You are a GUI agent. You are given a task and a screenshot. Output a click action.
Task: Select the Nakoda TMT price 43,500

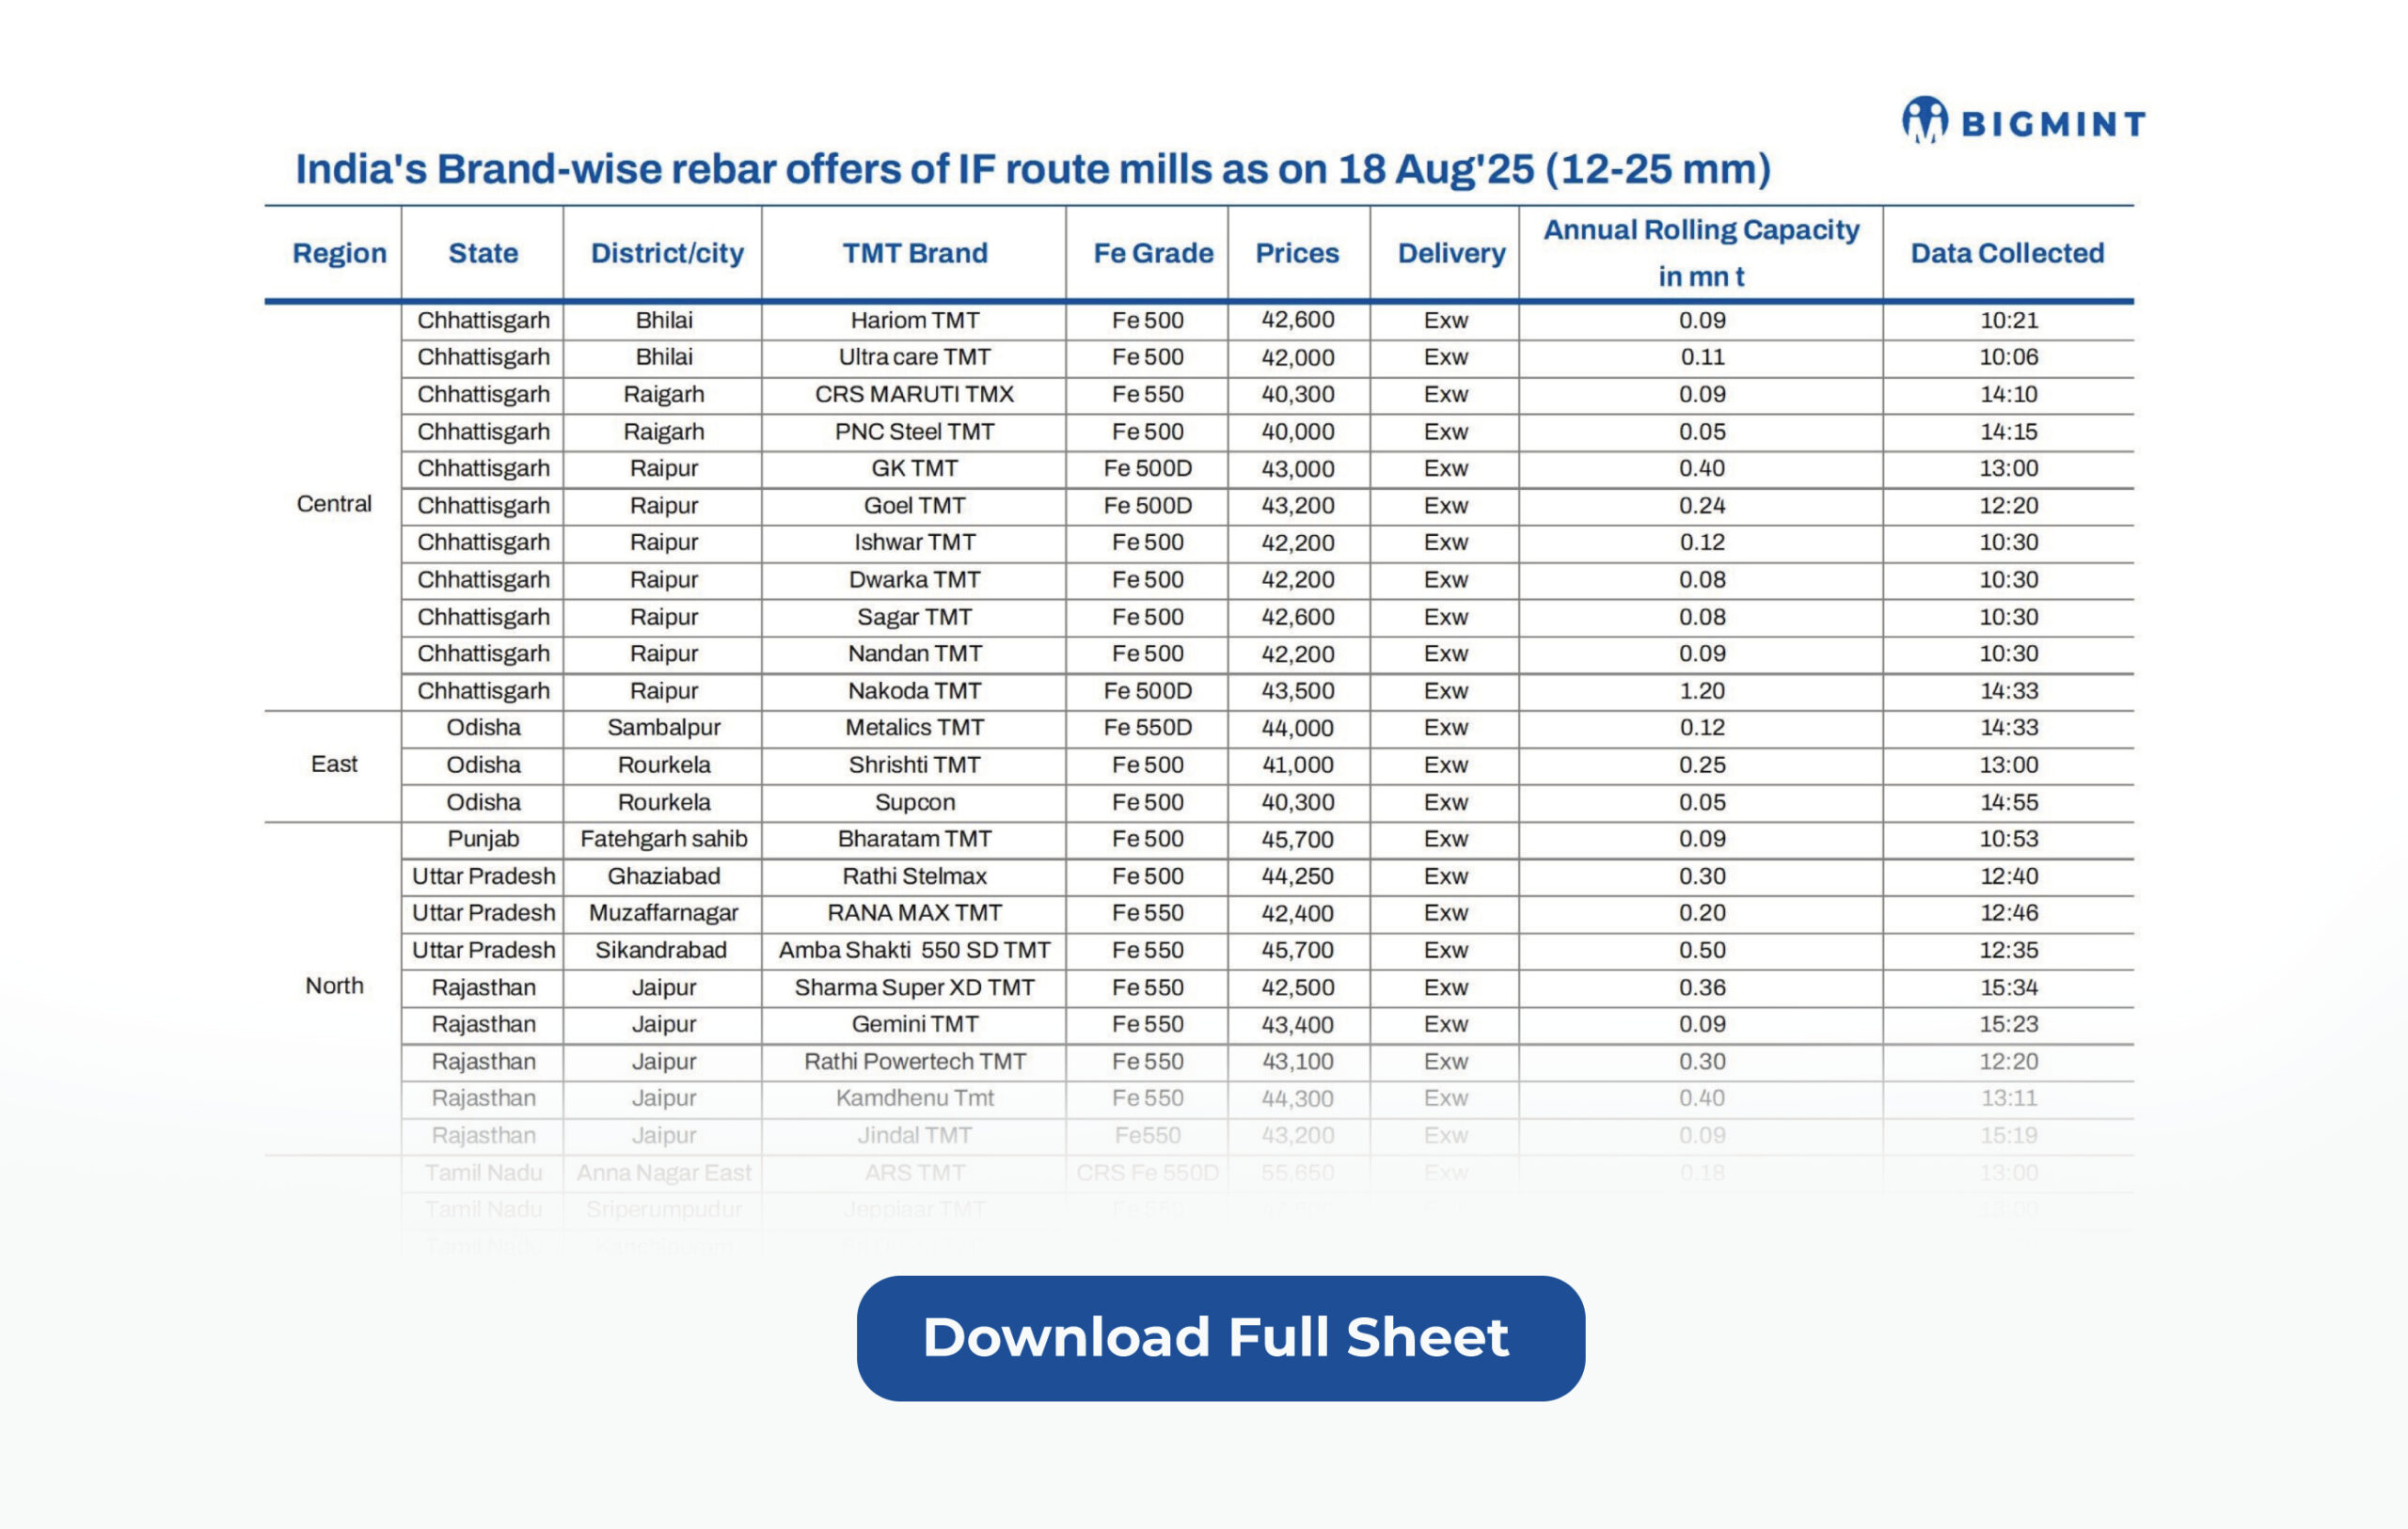coord(1297,691)
